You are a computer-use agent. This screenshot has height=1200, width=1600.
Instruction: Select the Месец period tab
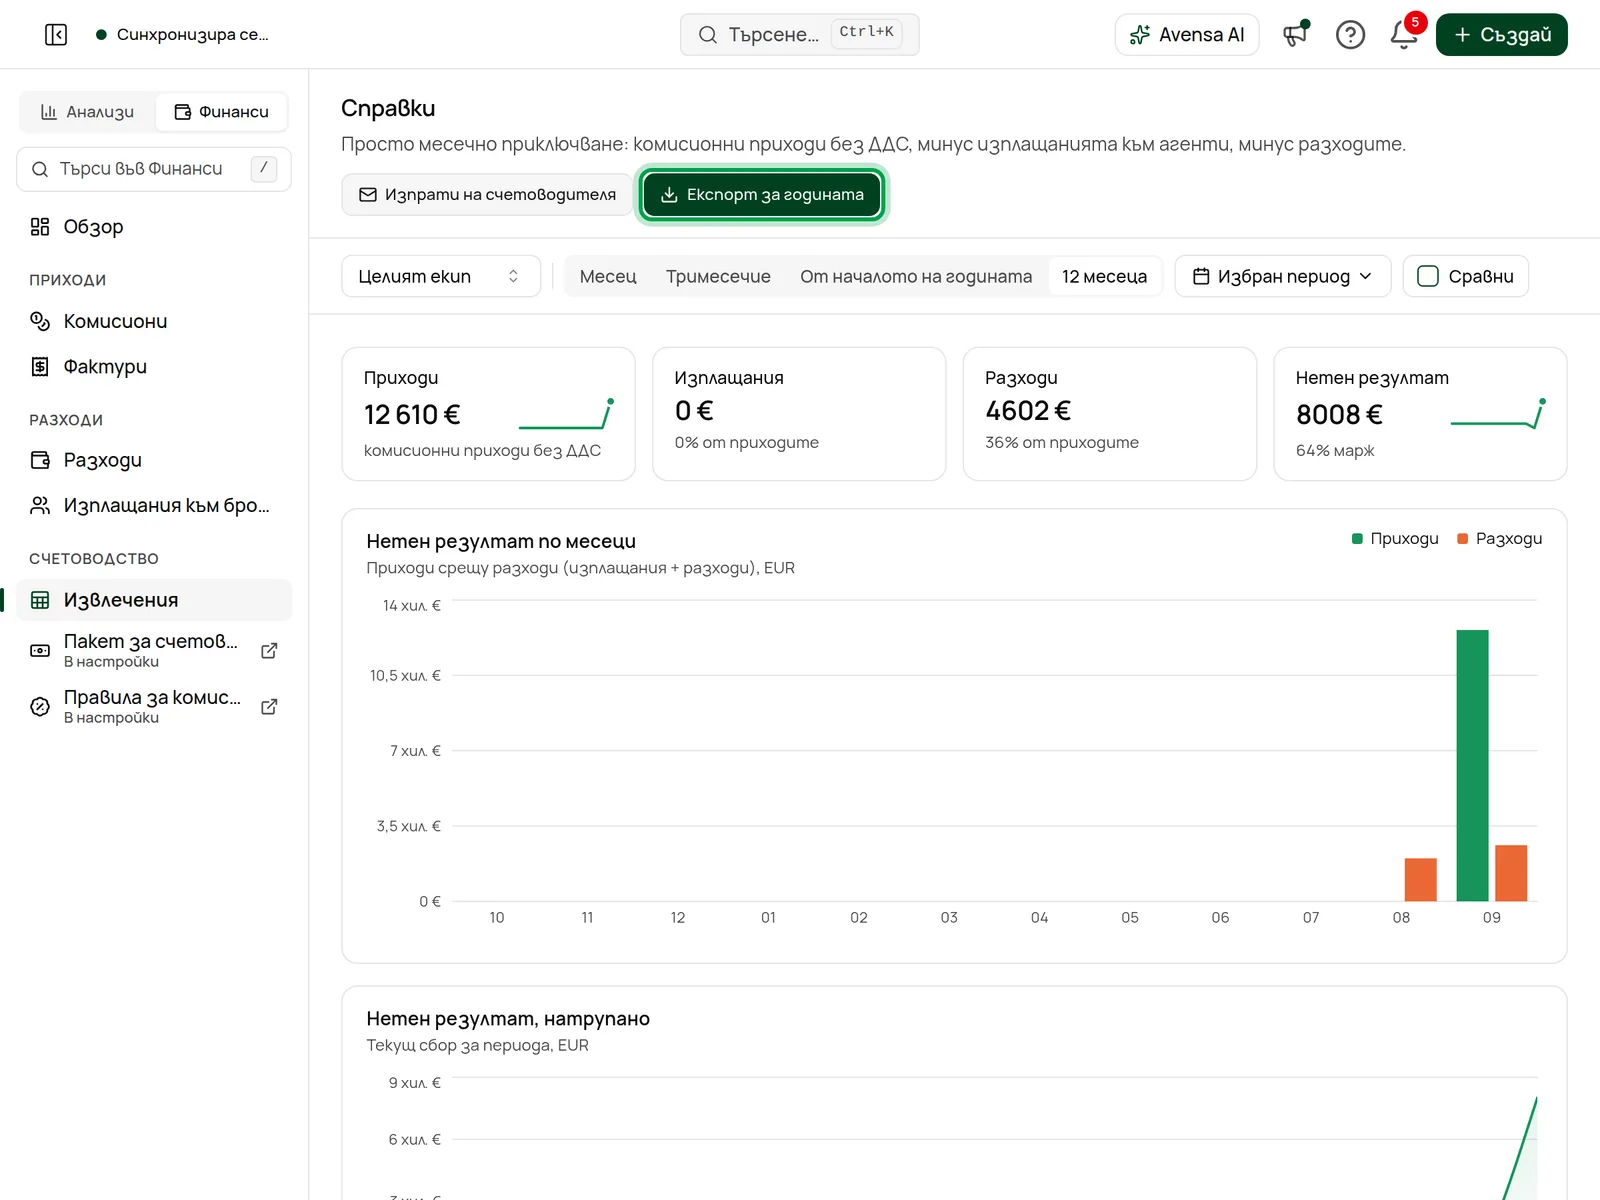coord(608,277)
